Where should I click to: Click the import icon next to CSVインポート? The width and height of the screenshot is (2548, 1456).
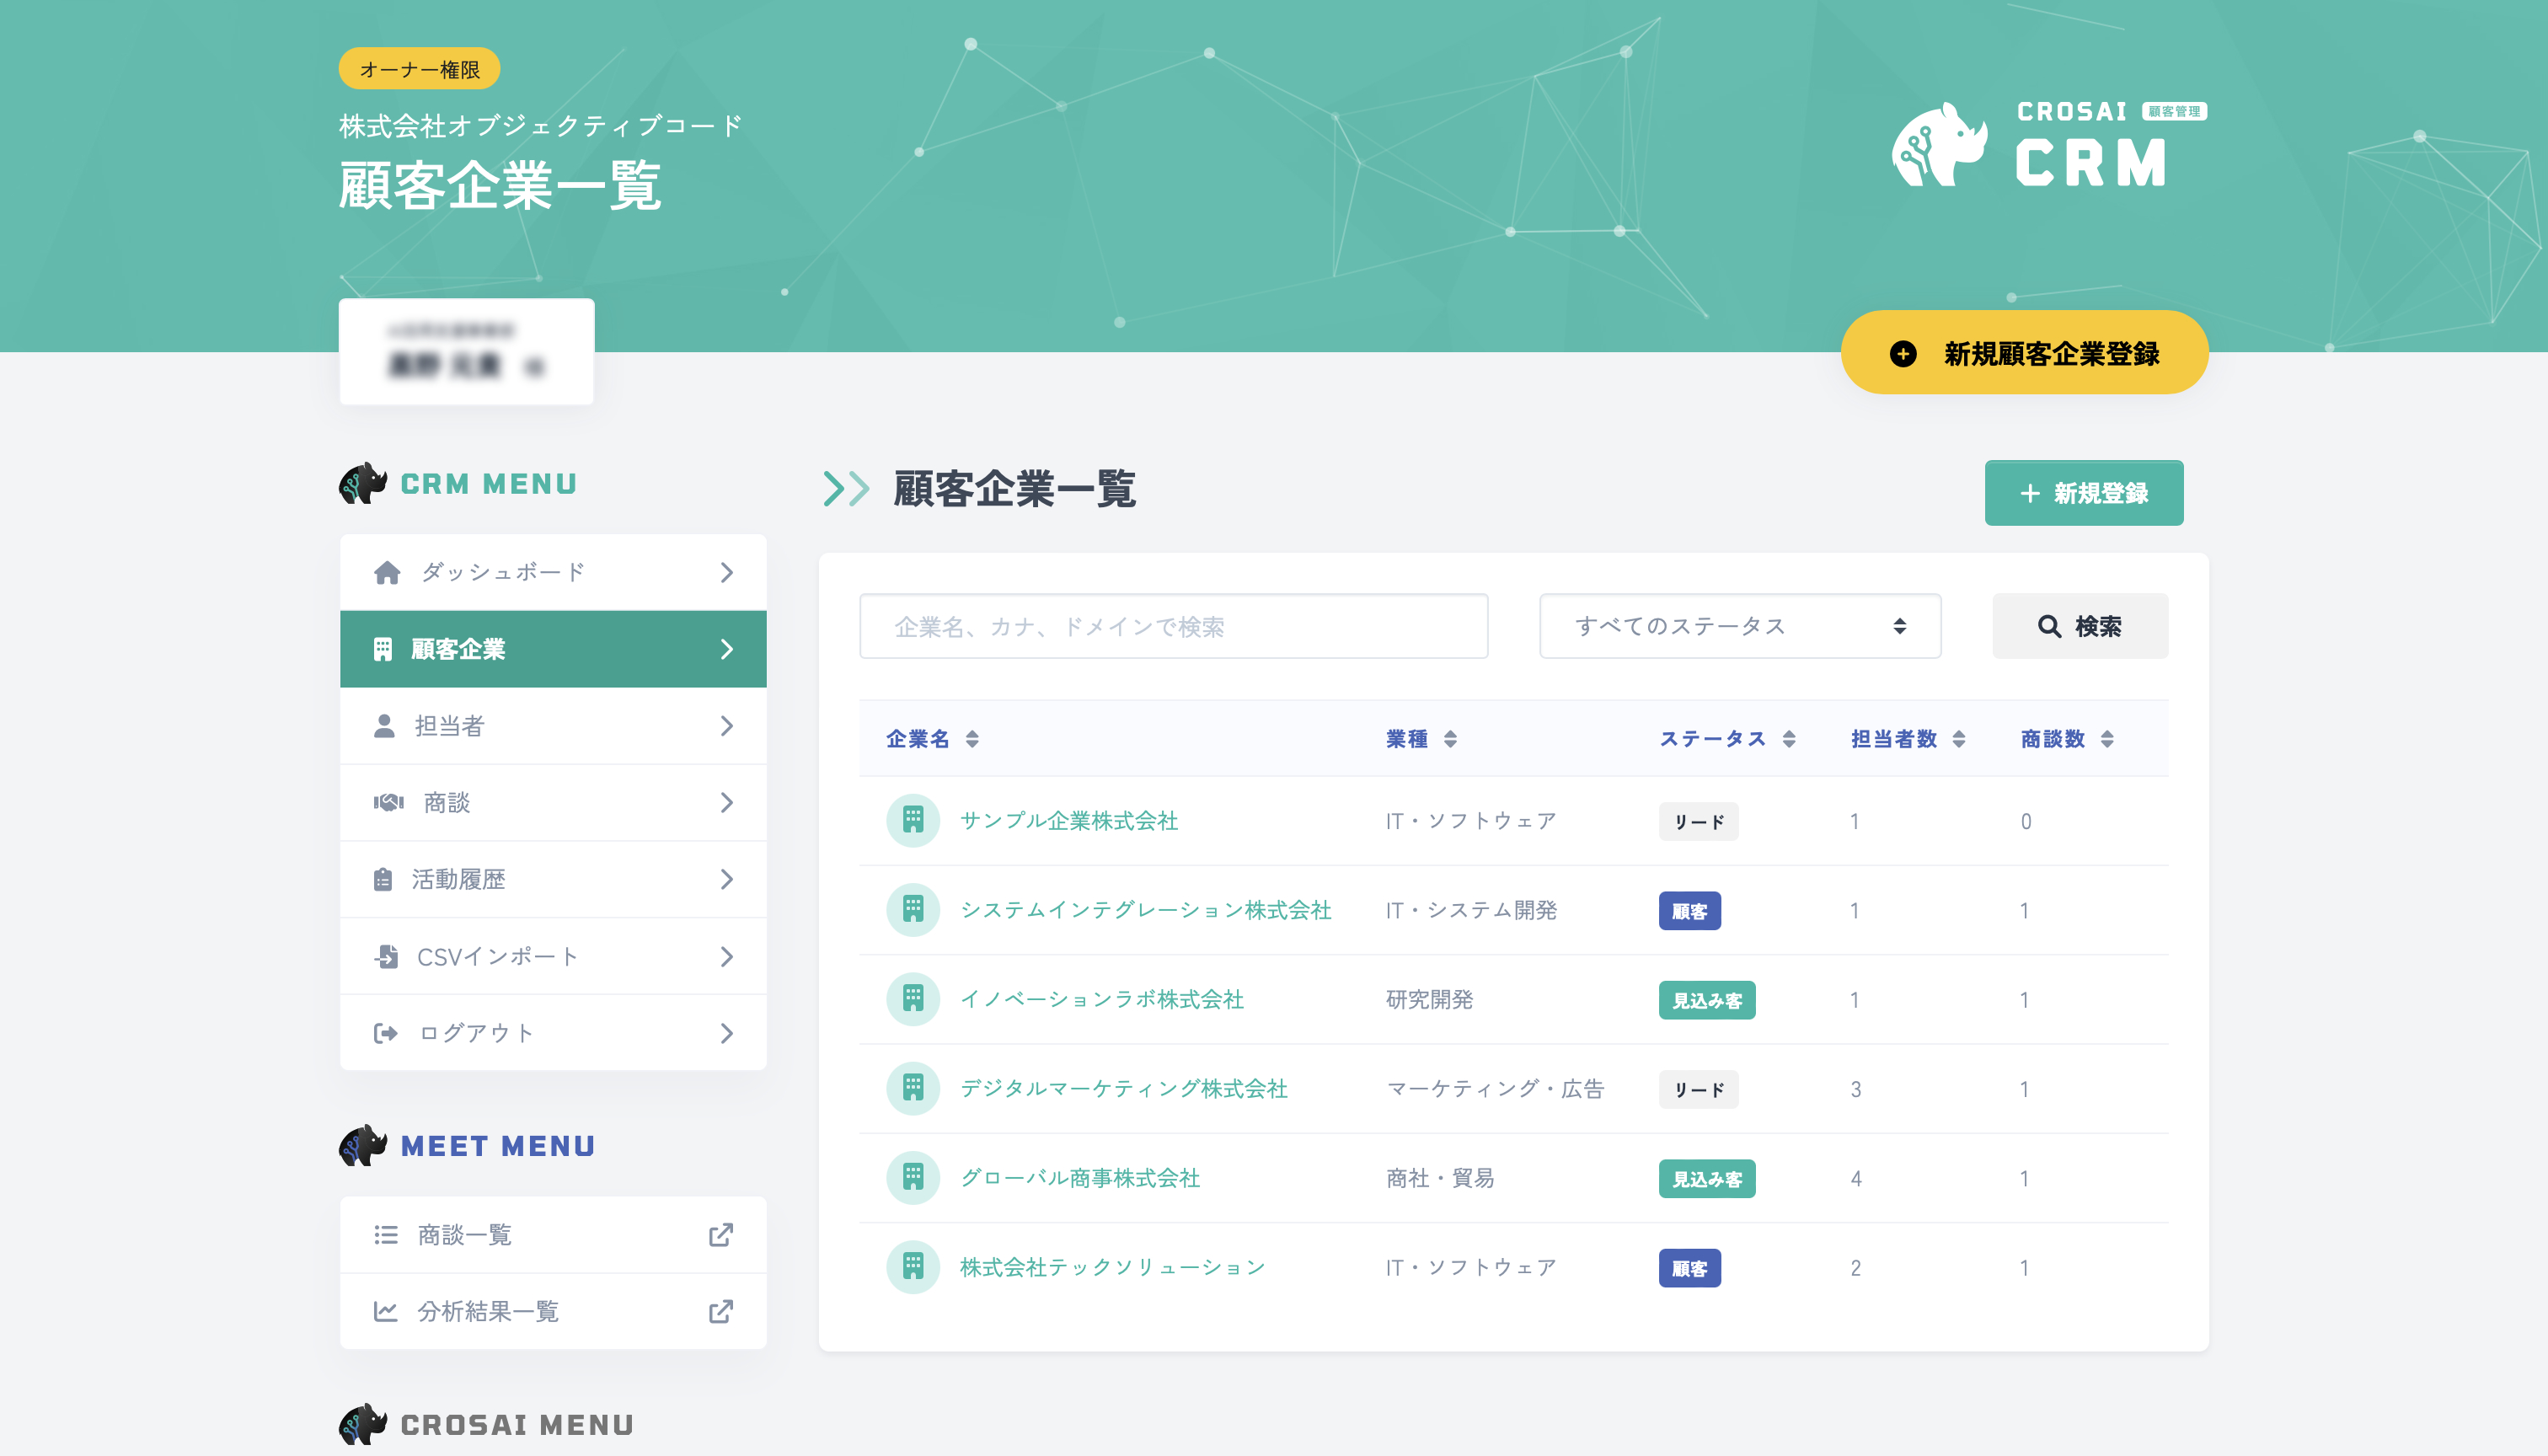tap(386, 956)
